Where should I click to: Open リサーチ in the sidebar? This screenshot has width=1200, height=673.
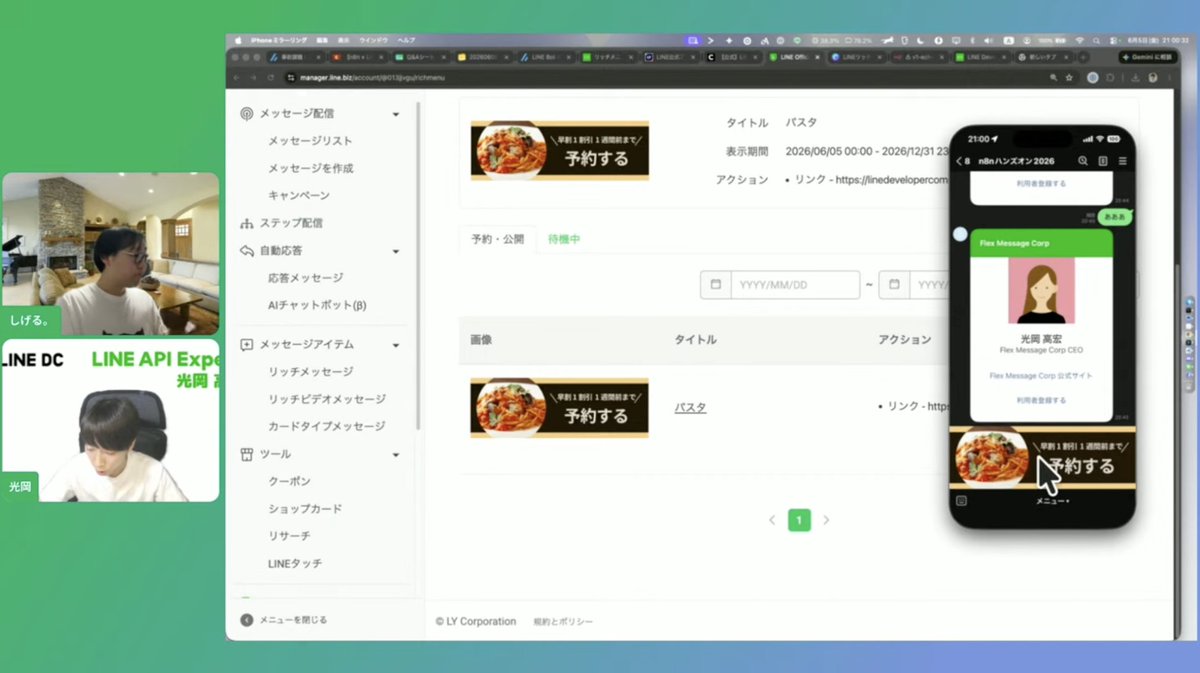(289, 536)
